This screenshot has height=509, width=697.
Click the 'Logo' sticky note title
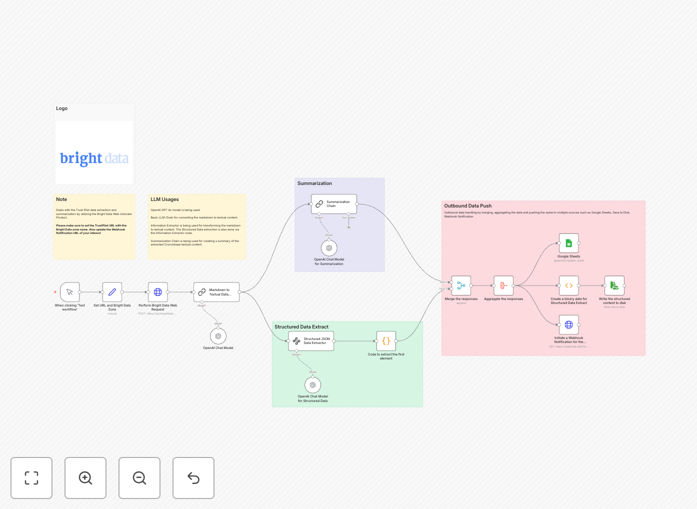(62, 108)
